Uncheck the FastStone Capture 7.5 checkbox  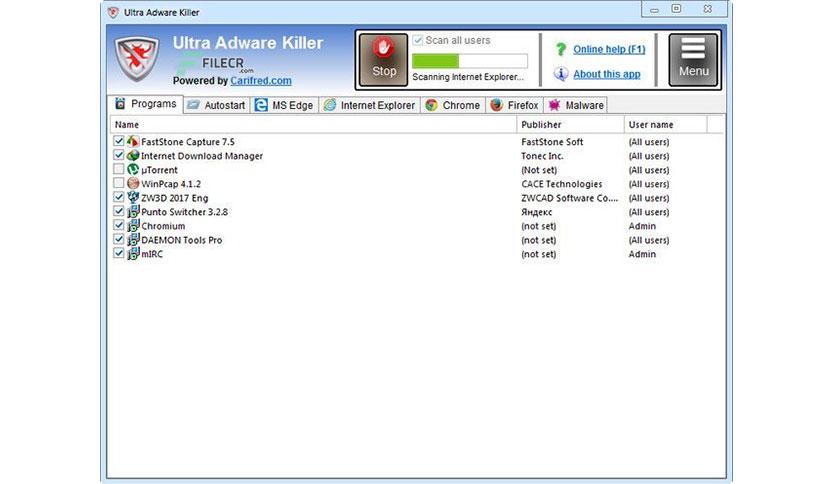click(118, 141)
